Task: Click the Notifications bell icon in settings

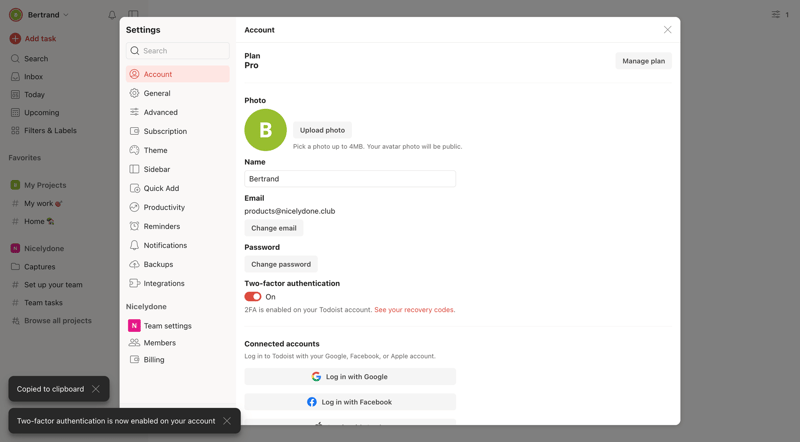Action: click(134, 245)
